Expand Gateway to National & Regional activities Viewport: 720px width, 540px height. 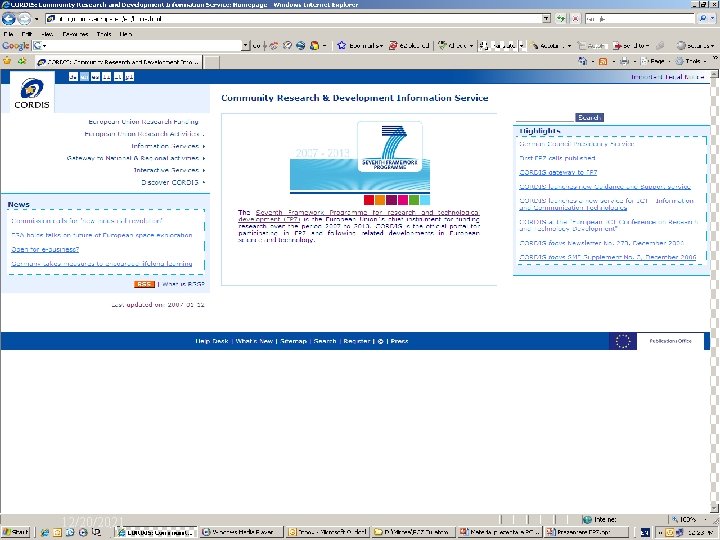coord(136,158)
